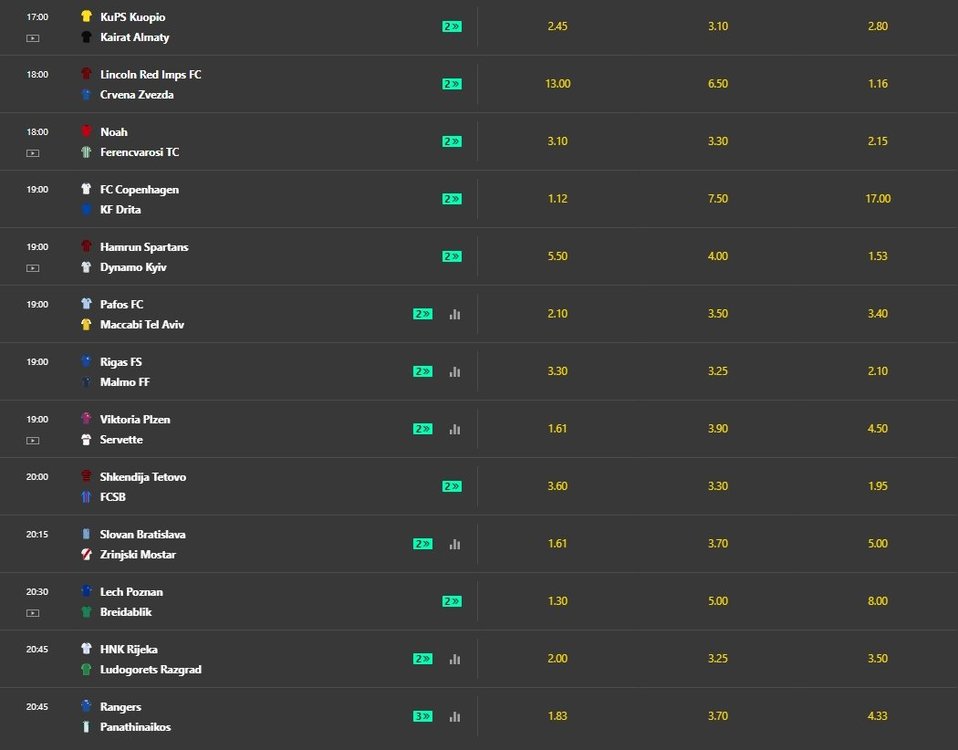Open stats chart for HNK Rijeka match
The width and height of the screenshot is (958, 750).
[x=455, y=659]
